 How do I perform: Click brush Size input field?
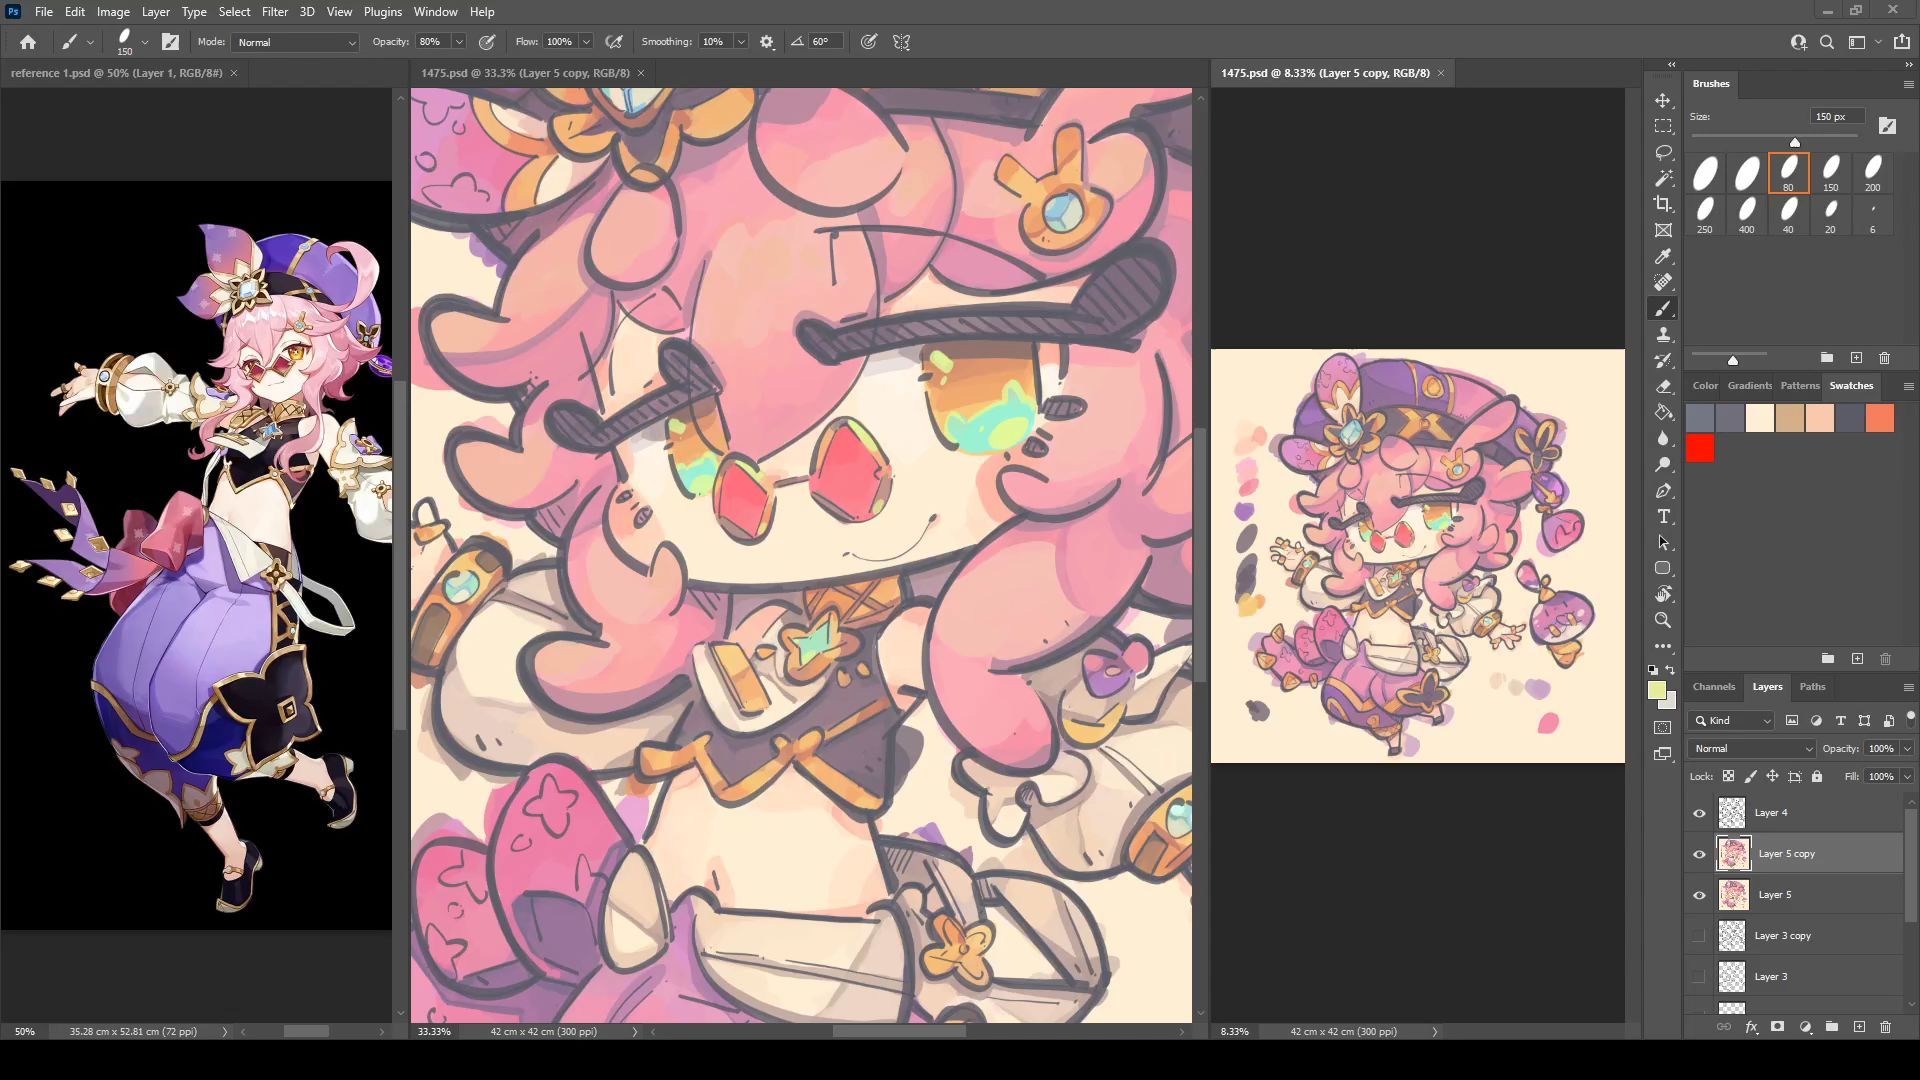pyautogui.click(x=1837, y=116)
